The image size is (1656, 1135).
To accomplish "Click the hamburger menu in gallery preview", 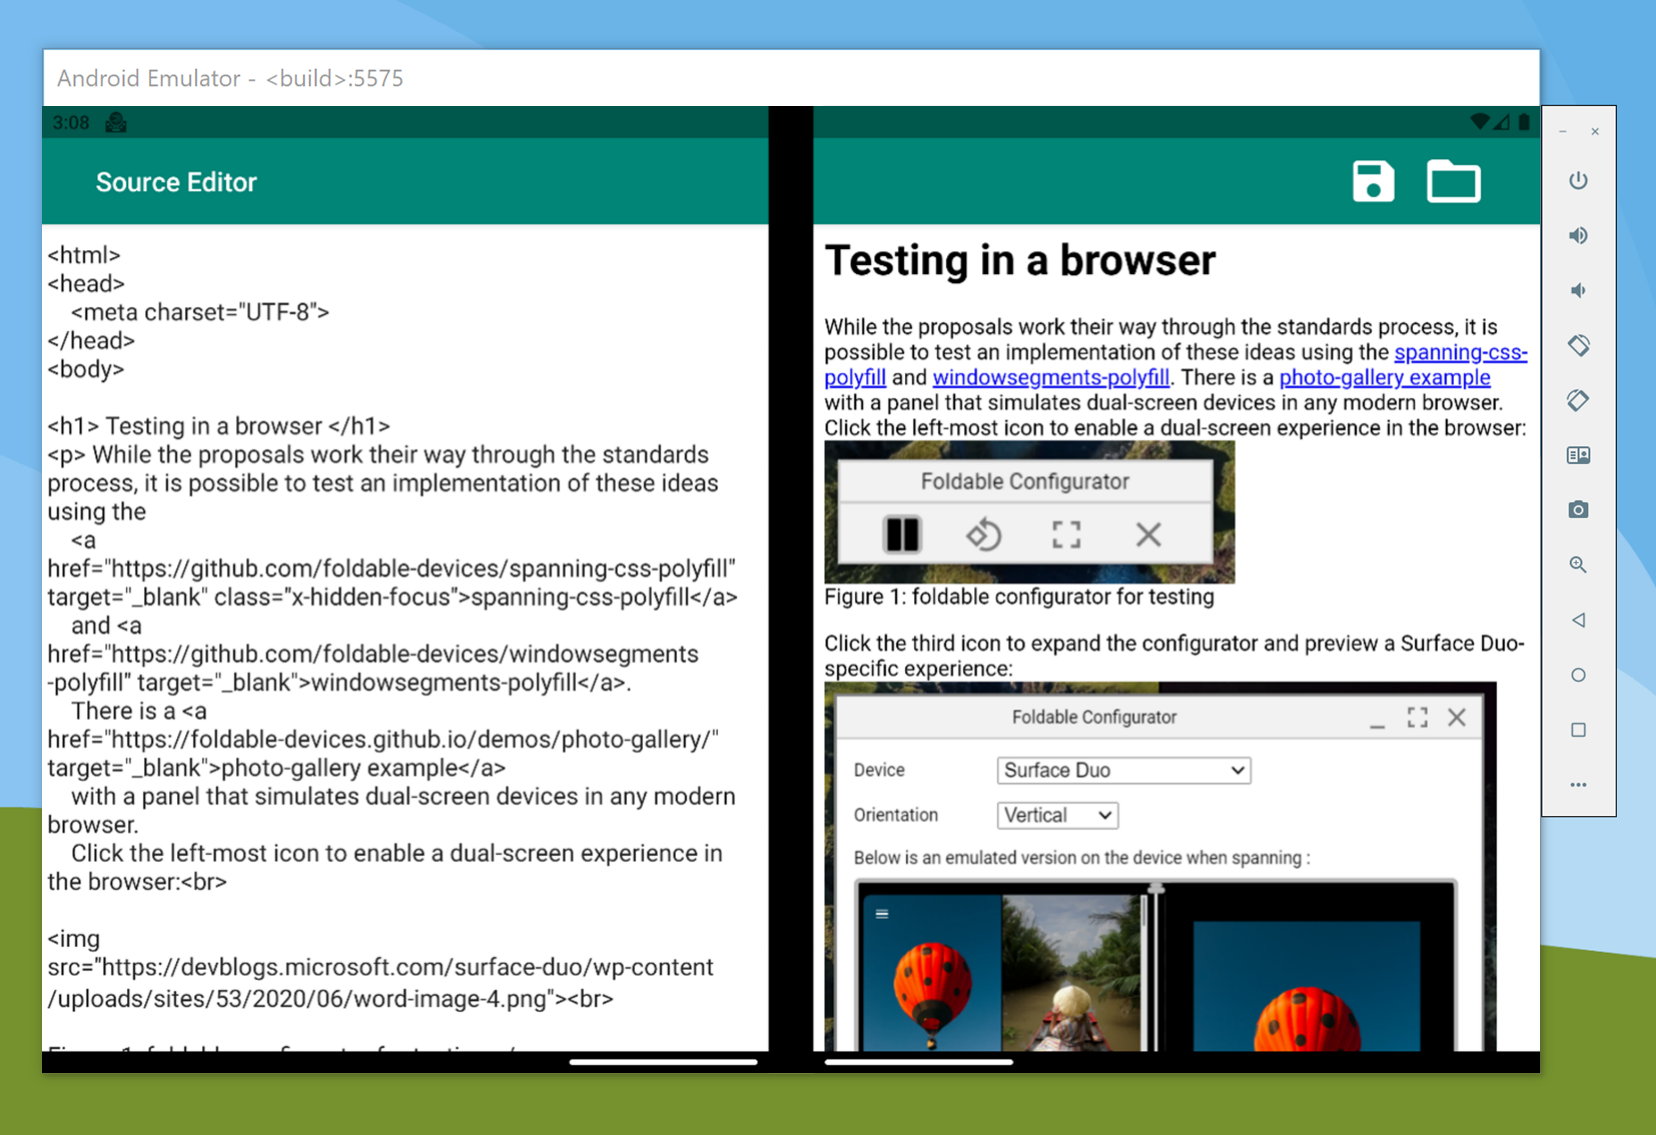I will point(882,914).
